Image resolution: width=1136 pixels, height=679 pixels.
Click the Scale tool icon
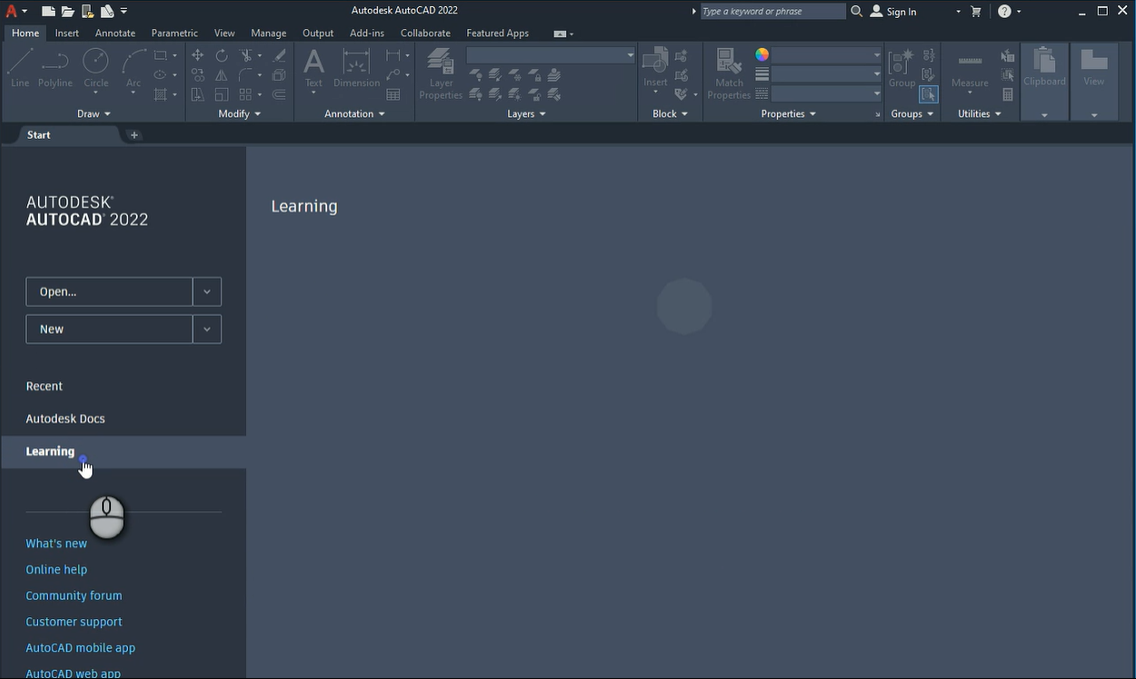tap(222, 94)
